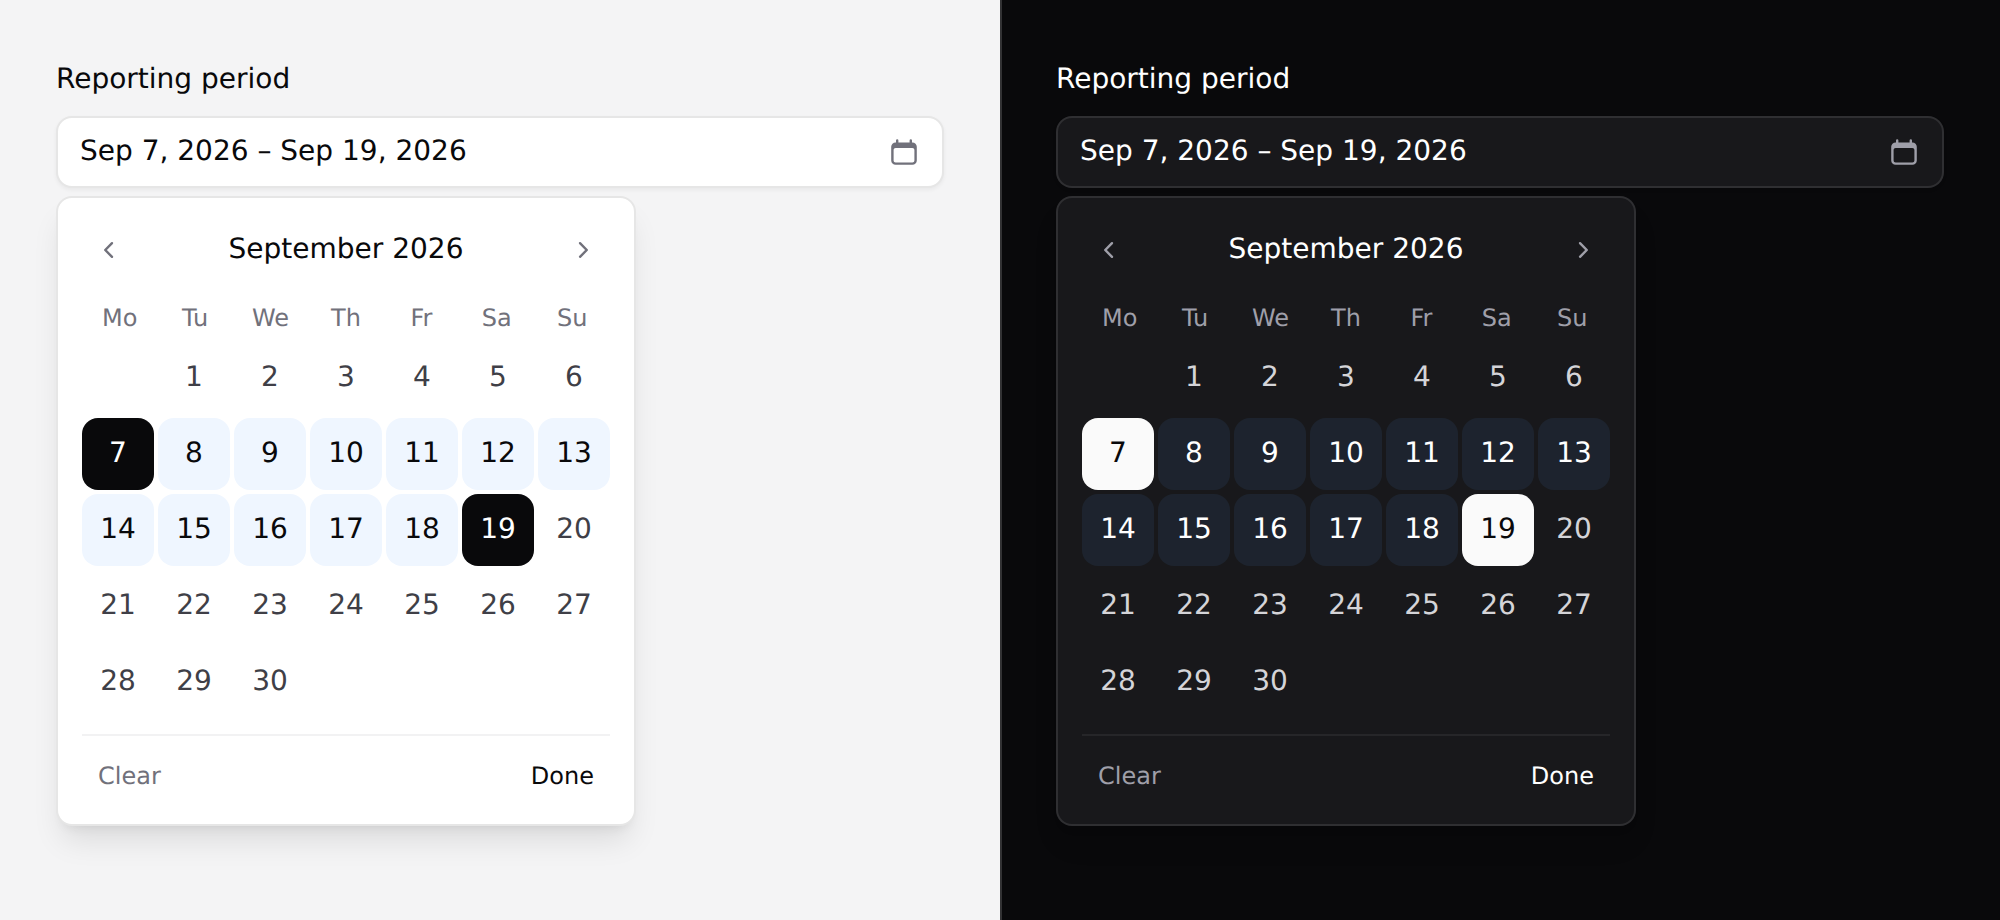Image resolution: width=2000 pixels, height=920 pixels.
Task: Pick day 11 in dark calendar
Action: click(x=1422, y=454)
